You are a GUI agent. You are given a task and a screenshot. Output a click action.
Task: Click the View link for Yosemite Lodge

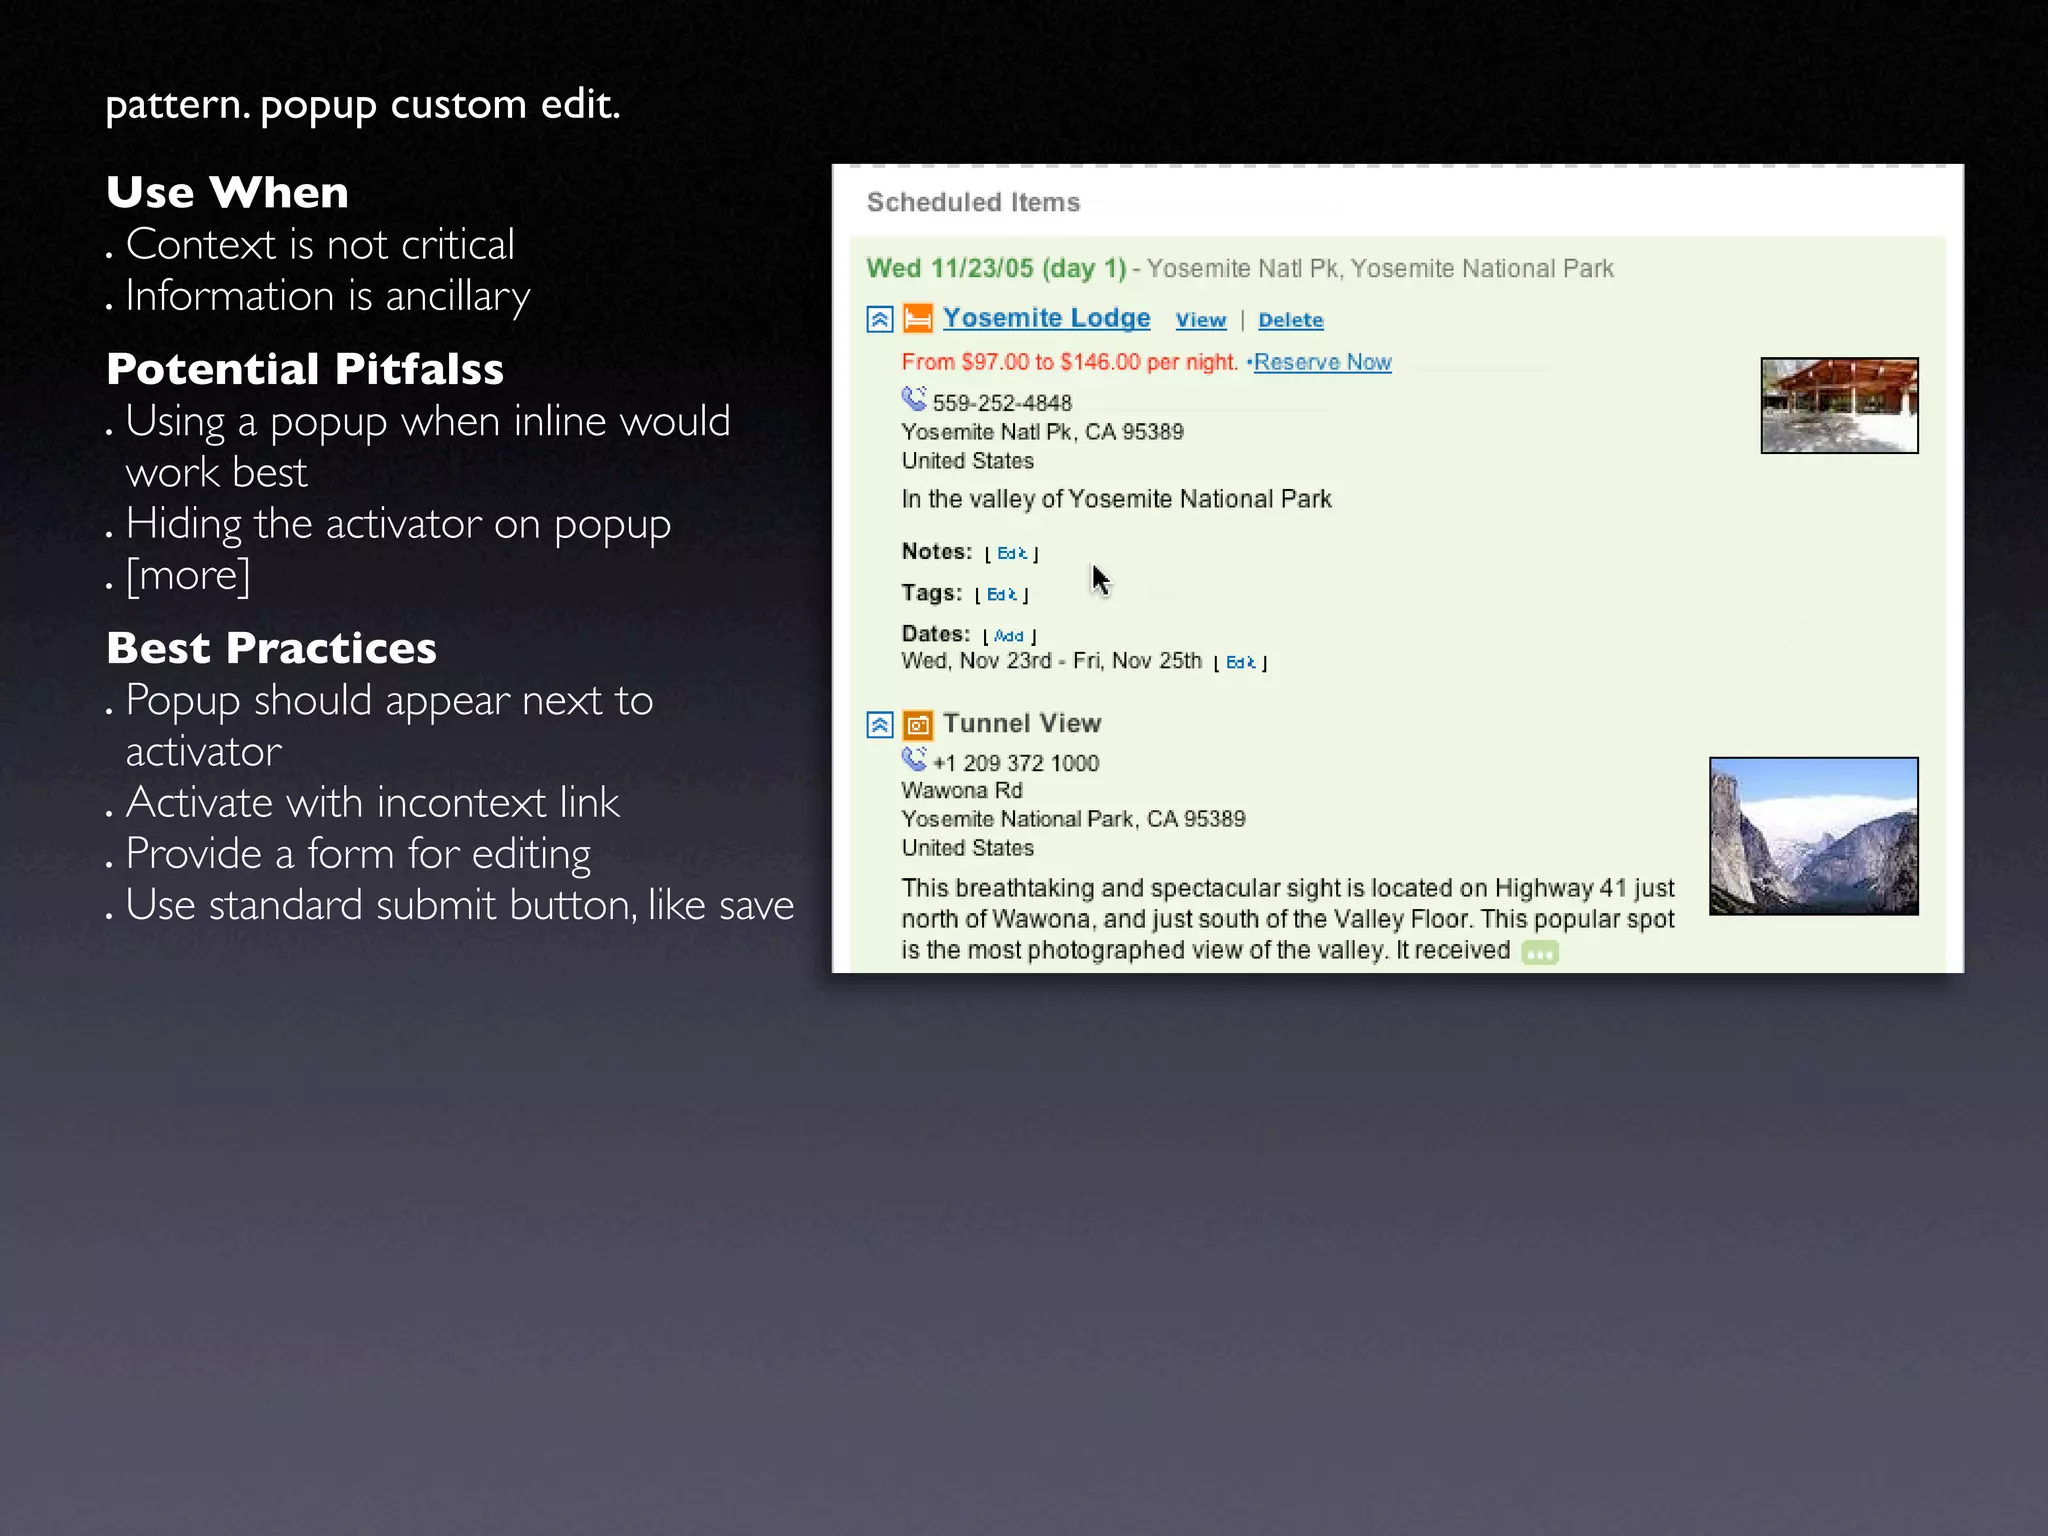[1200, 320]
